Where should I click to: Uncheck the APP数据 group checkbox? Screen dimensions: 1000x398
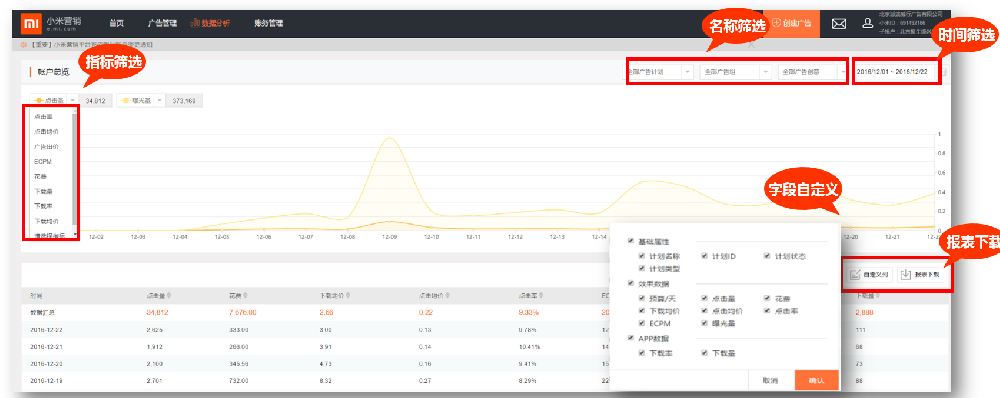631,338
